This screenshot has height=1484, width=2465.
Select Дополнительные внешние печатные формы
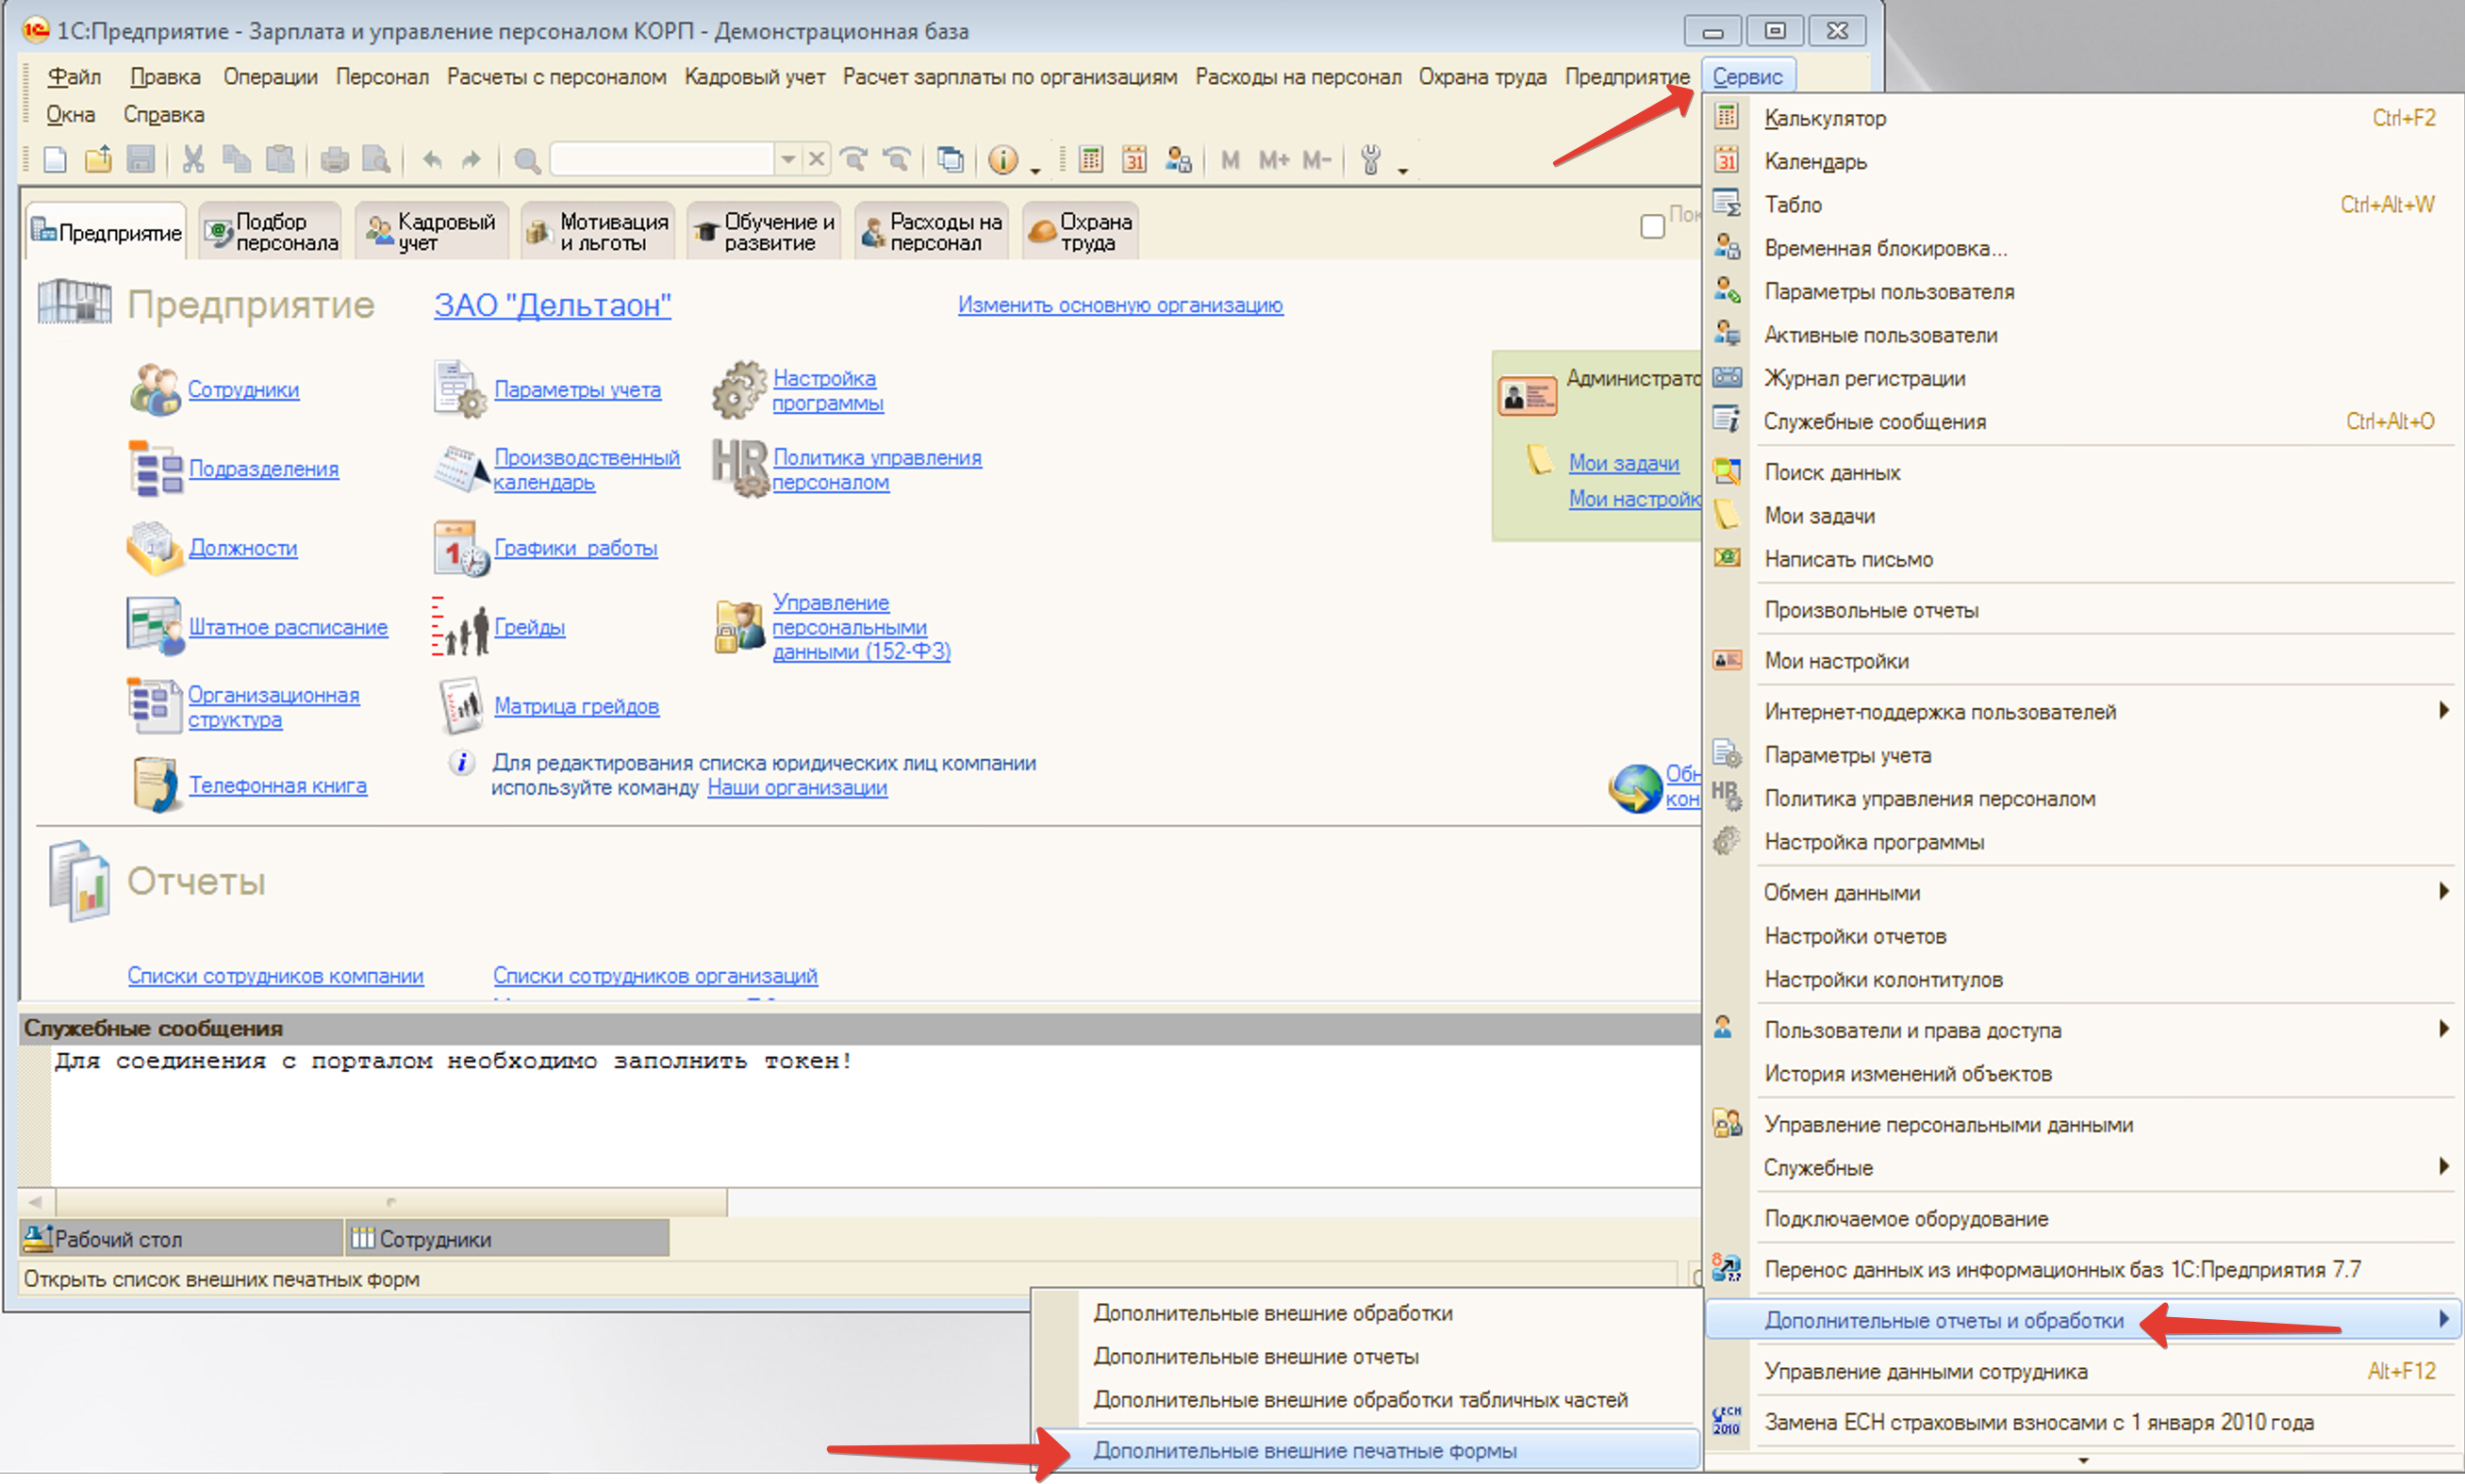coord(1304,1450)
